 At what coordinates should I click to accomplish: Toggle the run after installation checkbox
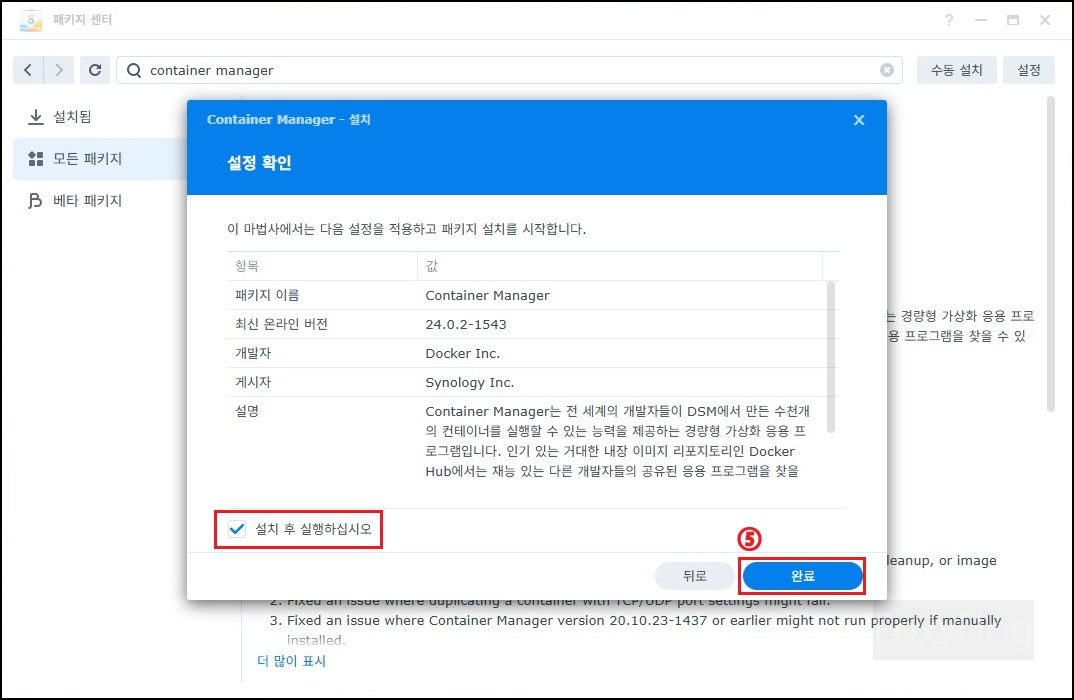(237, 529)
